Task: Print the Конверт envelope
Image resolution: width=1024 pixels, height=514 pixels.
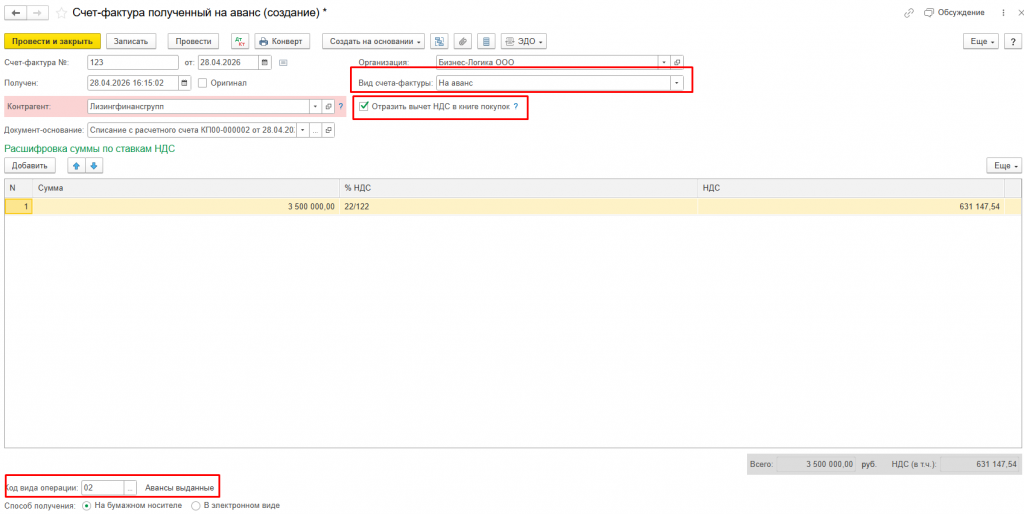Action: (281, 41)
